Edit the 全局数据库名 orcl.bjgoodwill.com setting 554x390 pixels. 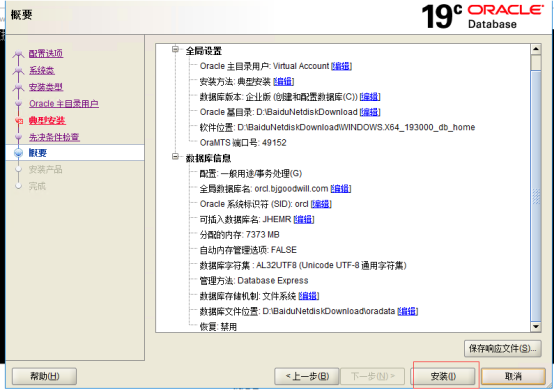(341, 189)
